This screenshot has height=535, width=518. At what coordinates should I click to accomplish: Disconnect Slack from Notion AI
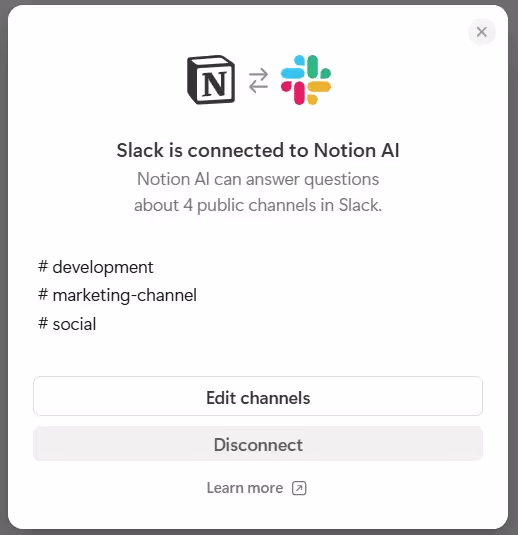click(x=258, y=444)
